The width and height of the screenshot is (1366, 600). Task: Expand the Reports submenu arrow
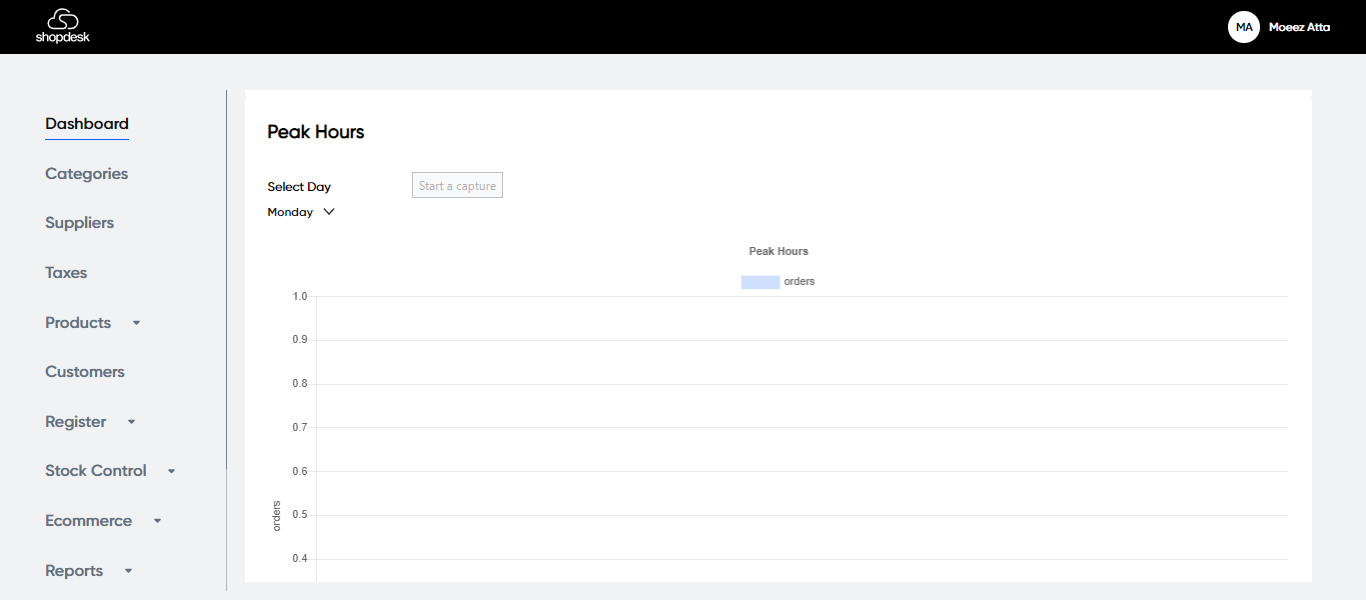pyautogui.click(x=128, y=571)
